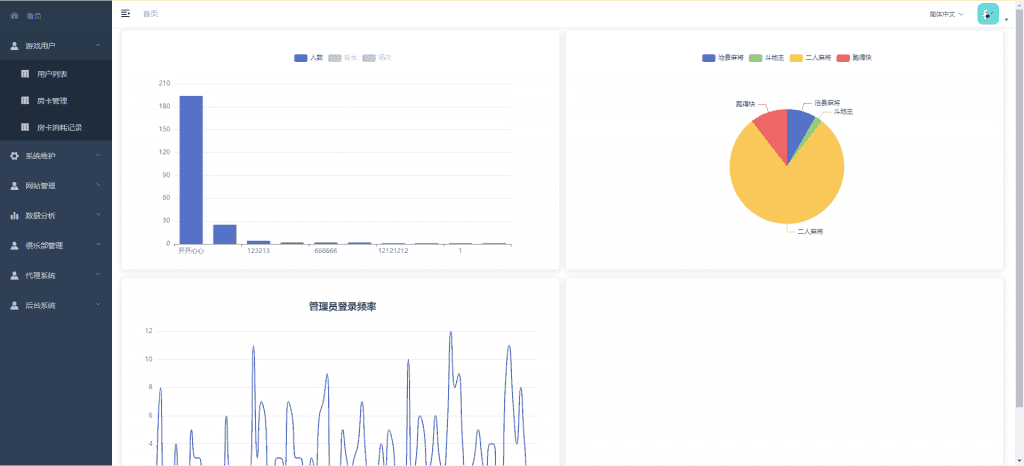Expand the 系统维护 menu chevron
Screen dimensions: 1024x466
[98, 155]
